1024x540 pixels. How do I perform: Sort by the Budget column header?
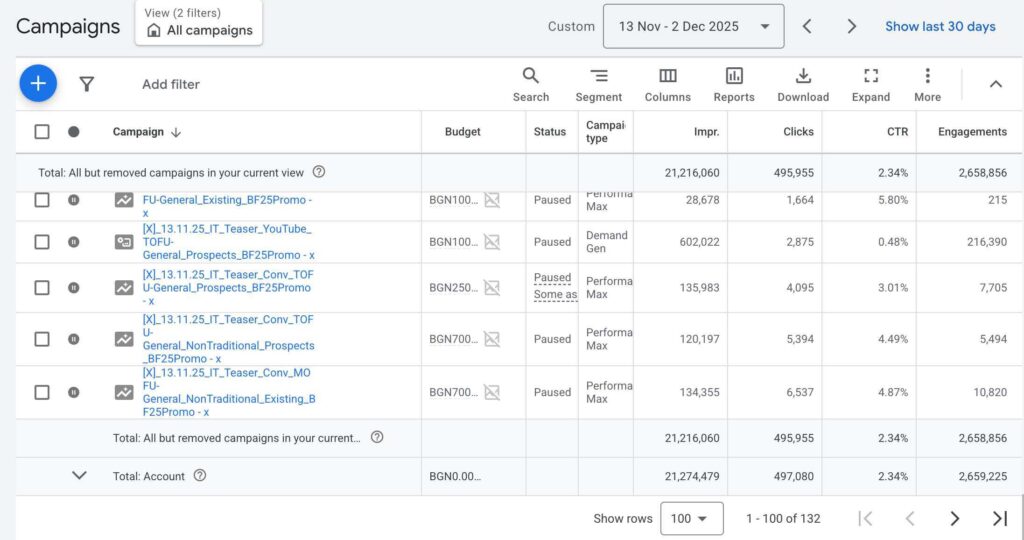click(462, 132)
